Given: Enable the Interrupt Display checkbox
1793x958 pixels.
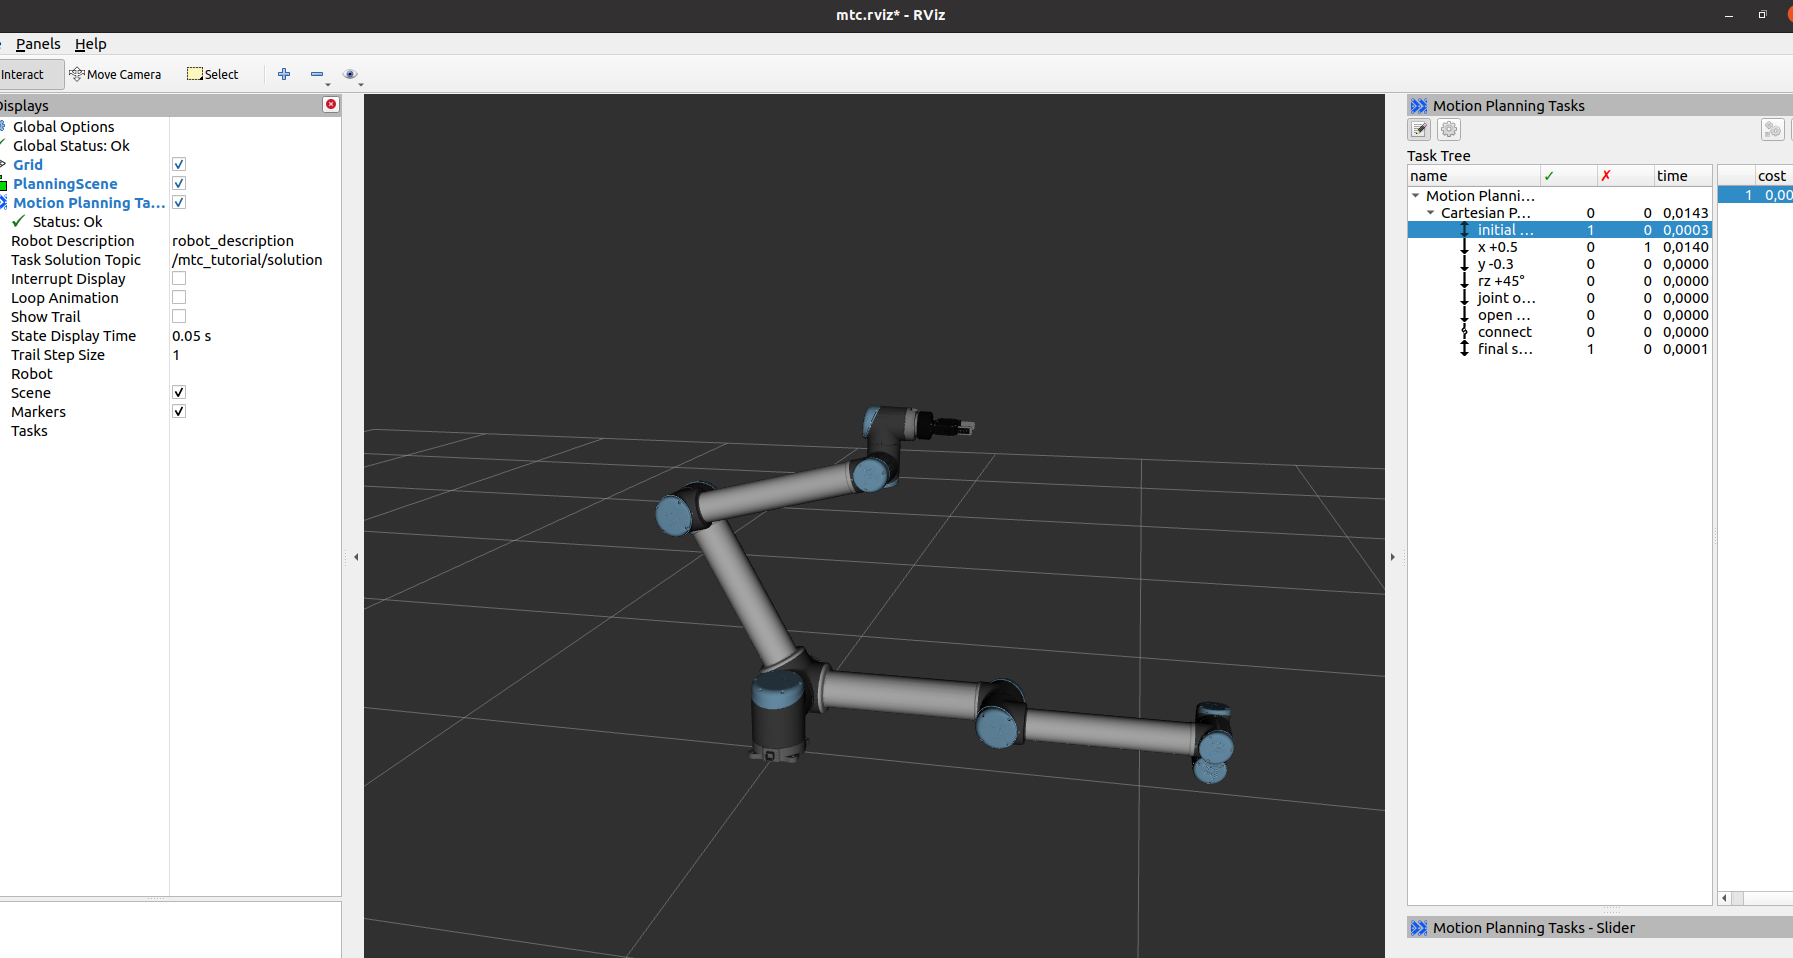Looking at the screenshot, I should click(x=179, y=278).
